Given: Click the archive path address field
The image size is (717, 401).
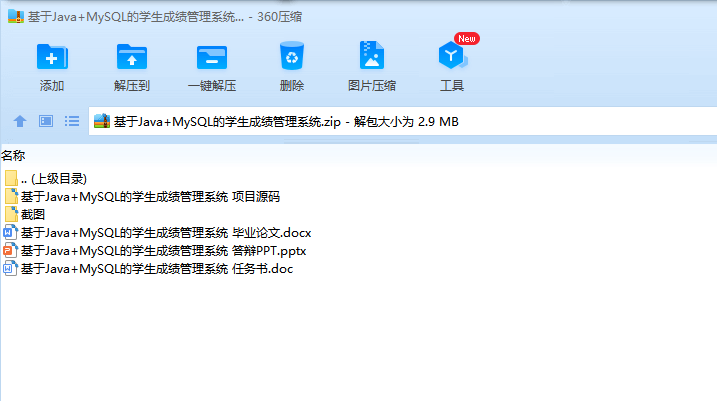Looking at the screenshot, I should click(x=402, y=121).
